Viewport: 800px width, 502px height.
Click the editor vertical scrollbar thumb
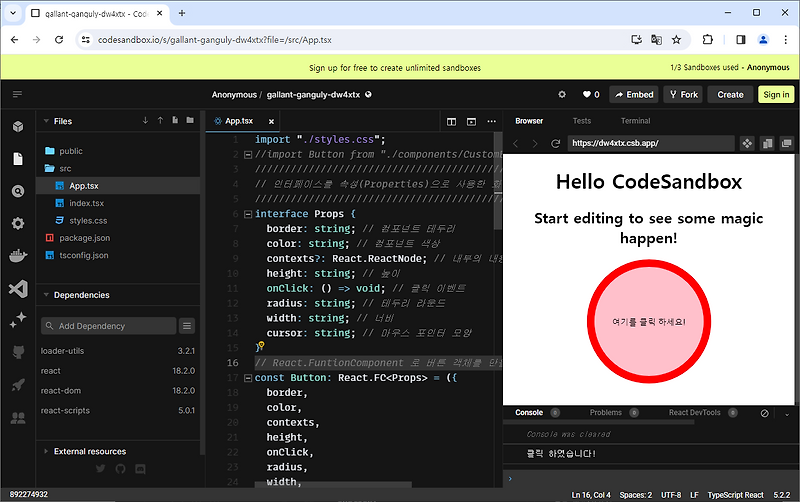(498, 182)
